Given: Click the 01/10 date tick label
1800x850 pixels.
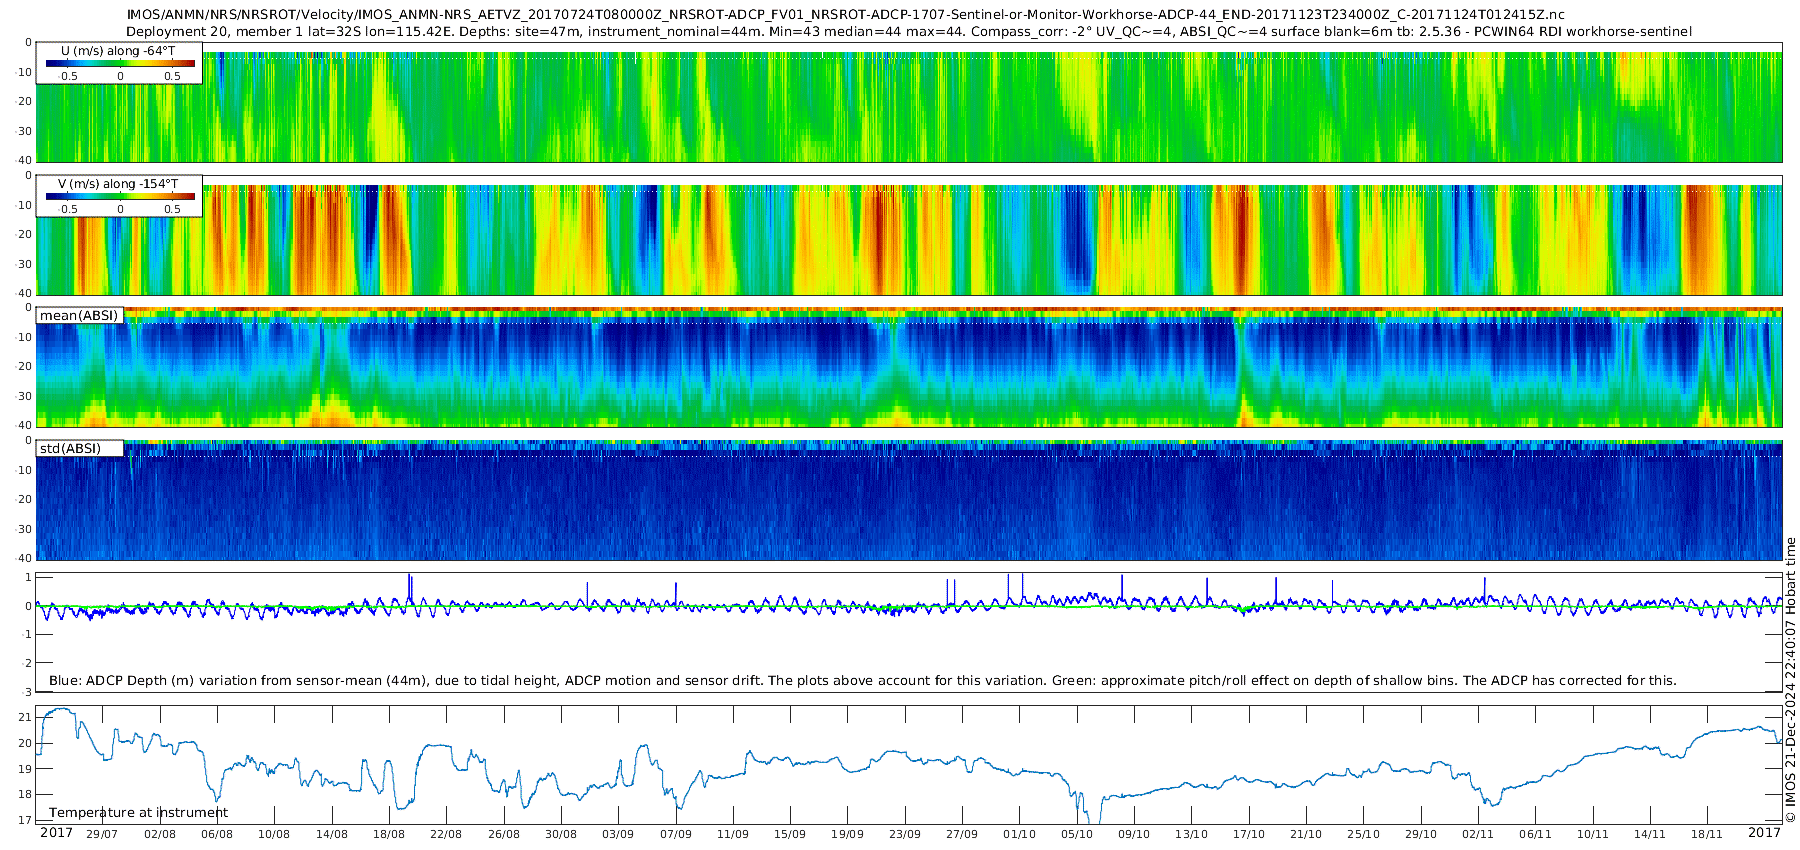Looking at the screenshot, I should (1019, 834).
